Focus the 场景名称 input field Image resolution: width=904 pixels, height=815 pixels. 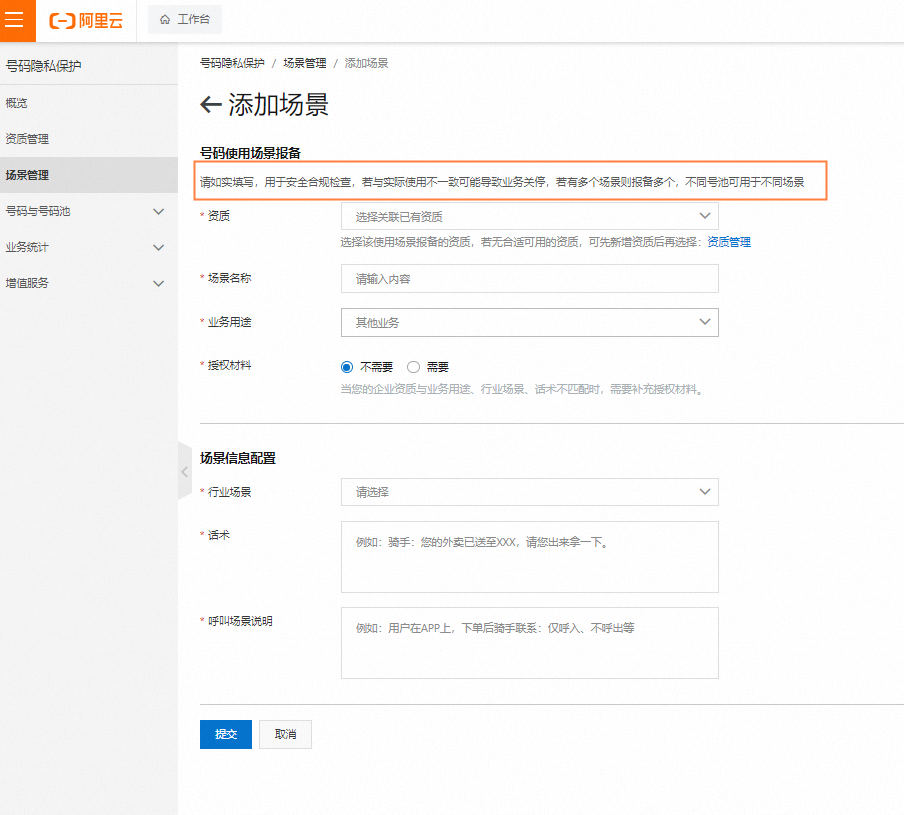[x=529, y=278]
